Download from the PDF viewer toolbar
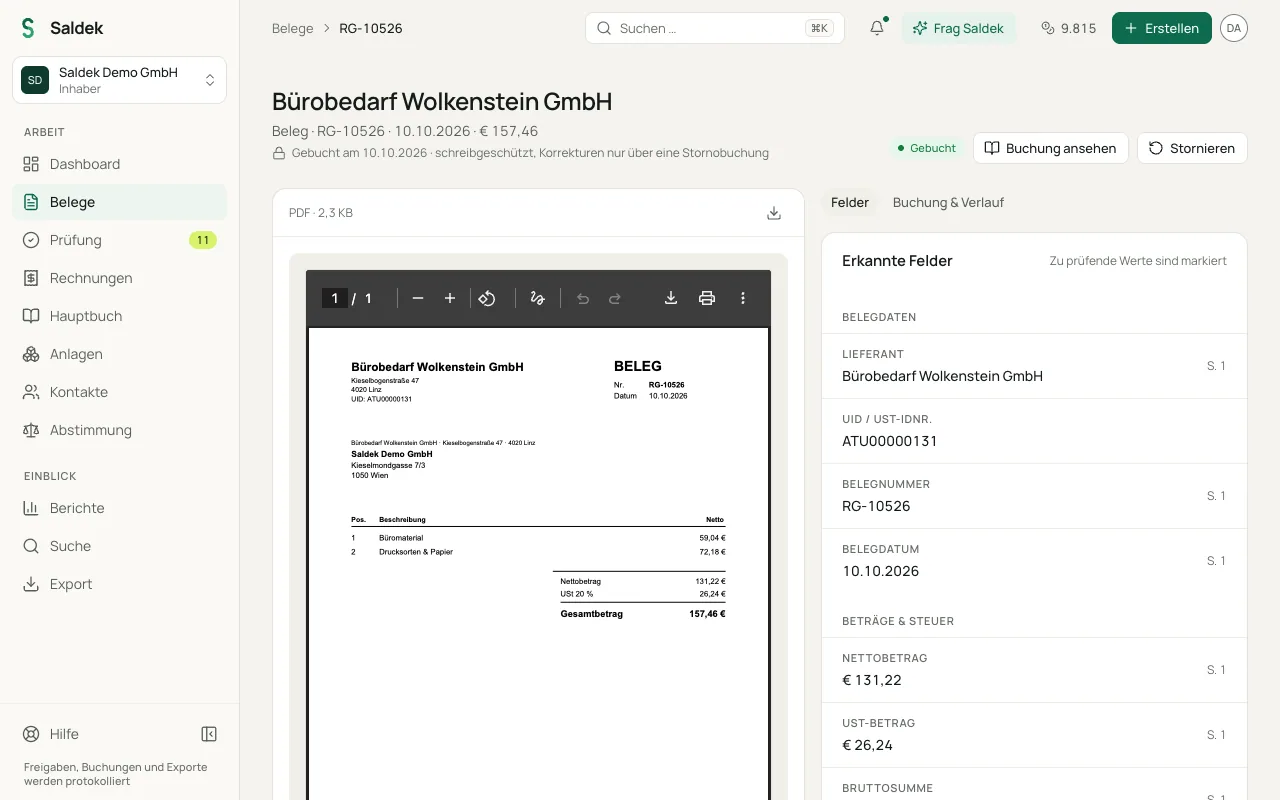1280x800 pixels. (x=671, y=298)
